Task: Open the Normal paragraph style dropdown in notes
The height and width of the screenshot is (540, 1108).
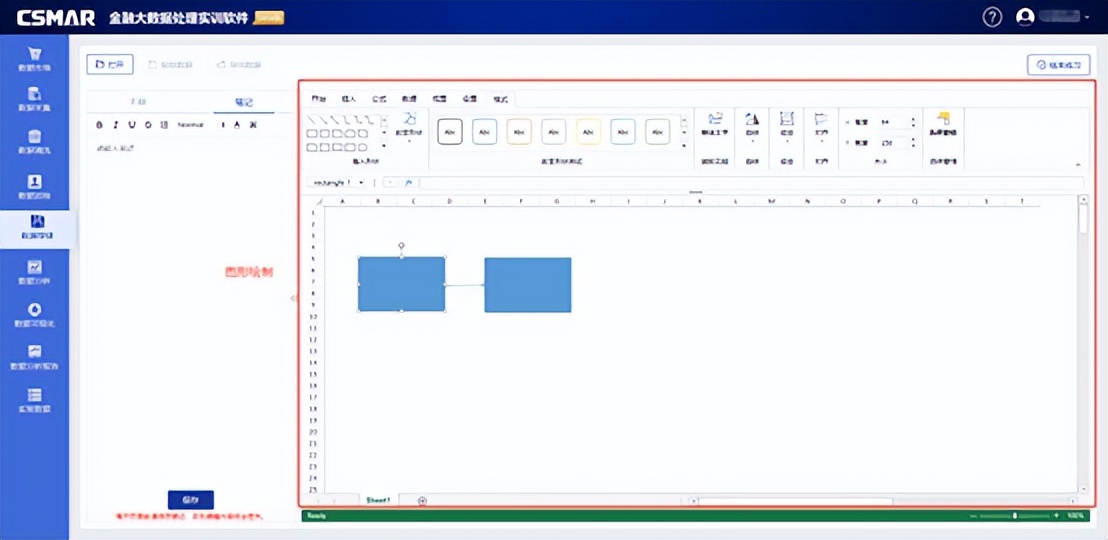Action: click(x=191, y=124)
